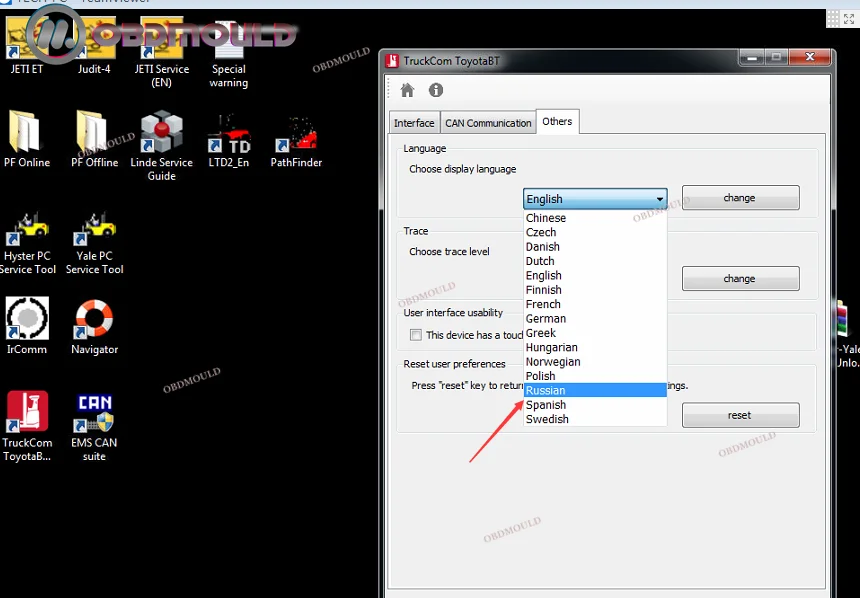Select the PF Offline folder icon
This screenshot has width=860, height=598.
click(x=94, y=138)
